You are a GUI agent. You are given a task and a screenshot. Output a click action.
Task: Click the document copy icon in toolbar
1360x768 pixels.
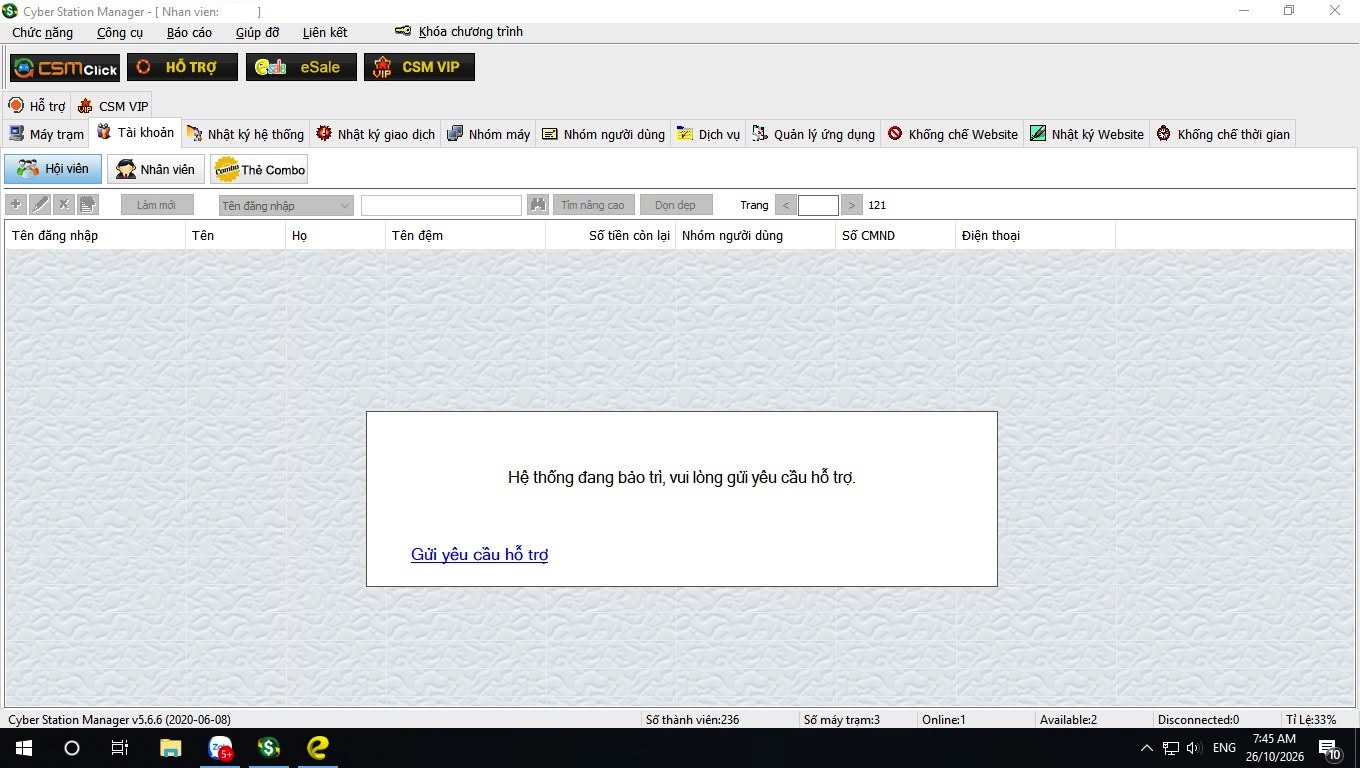click(x=88, y=205)
